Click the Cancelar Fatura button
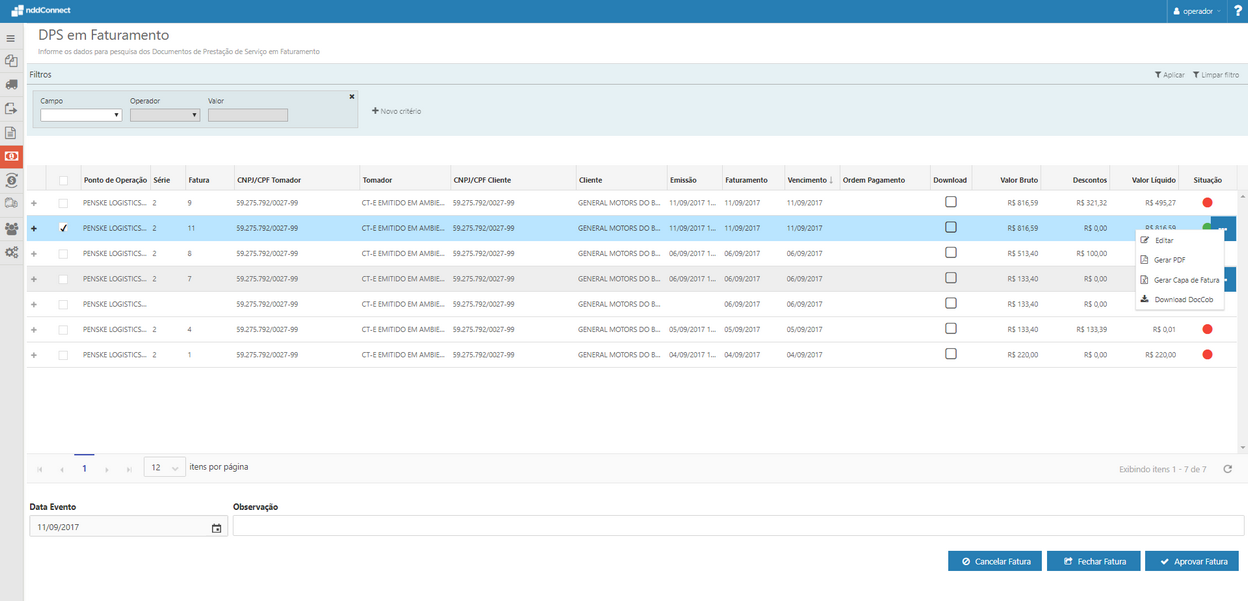Viewport: 1248px width, 601px height. tap(994, 561)
